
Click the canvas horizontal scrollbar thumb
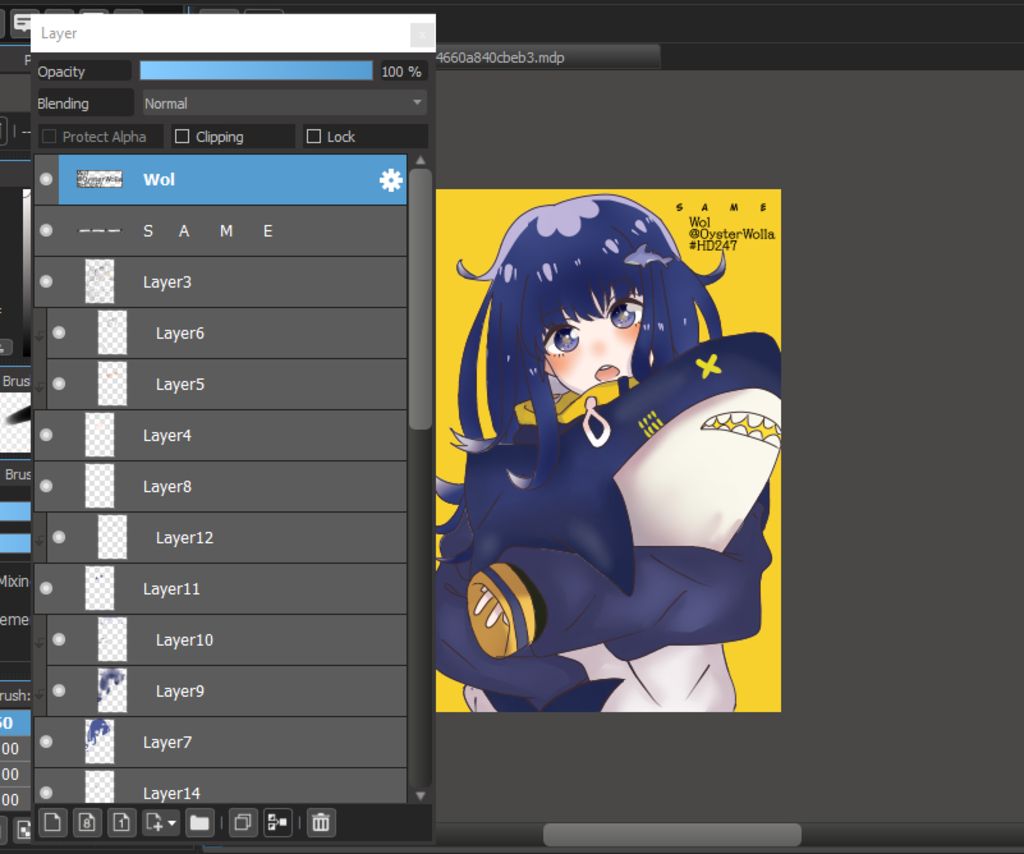point(672,834)
